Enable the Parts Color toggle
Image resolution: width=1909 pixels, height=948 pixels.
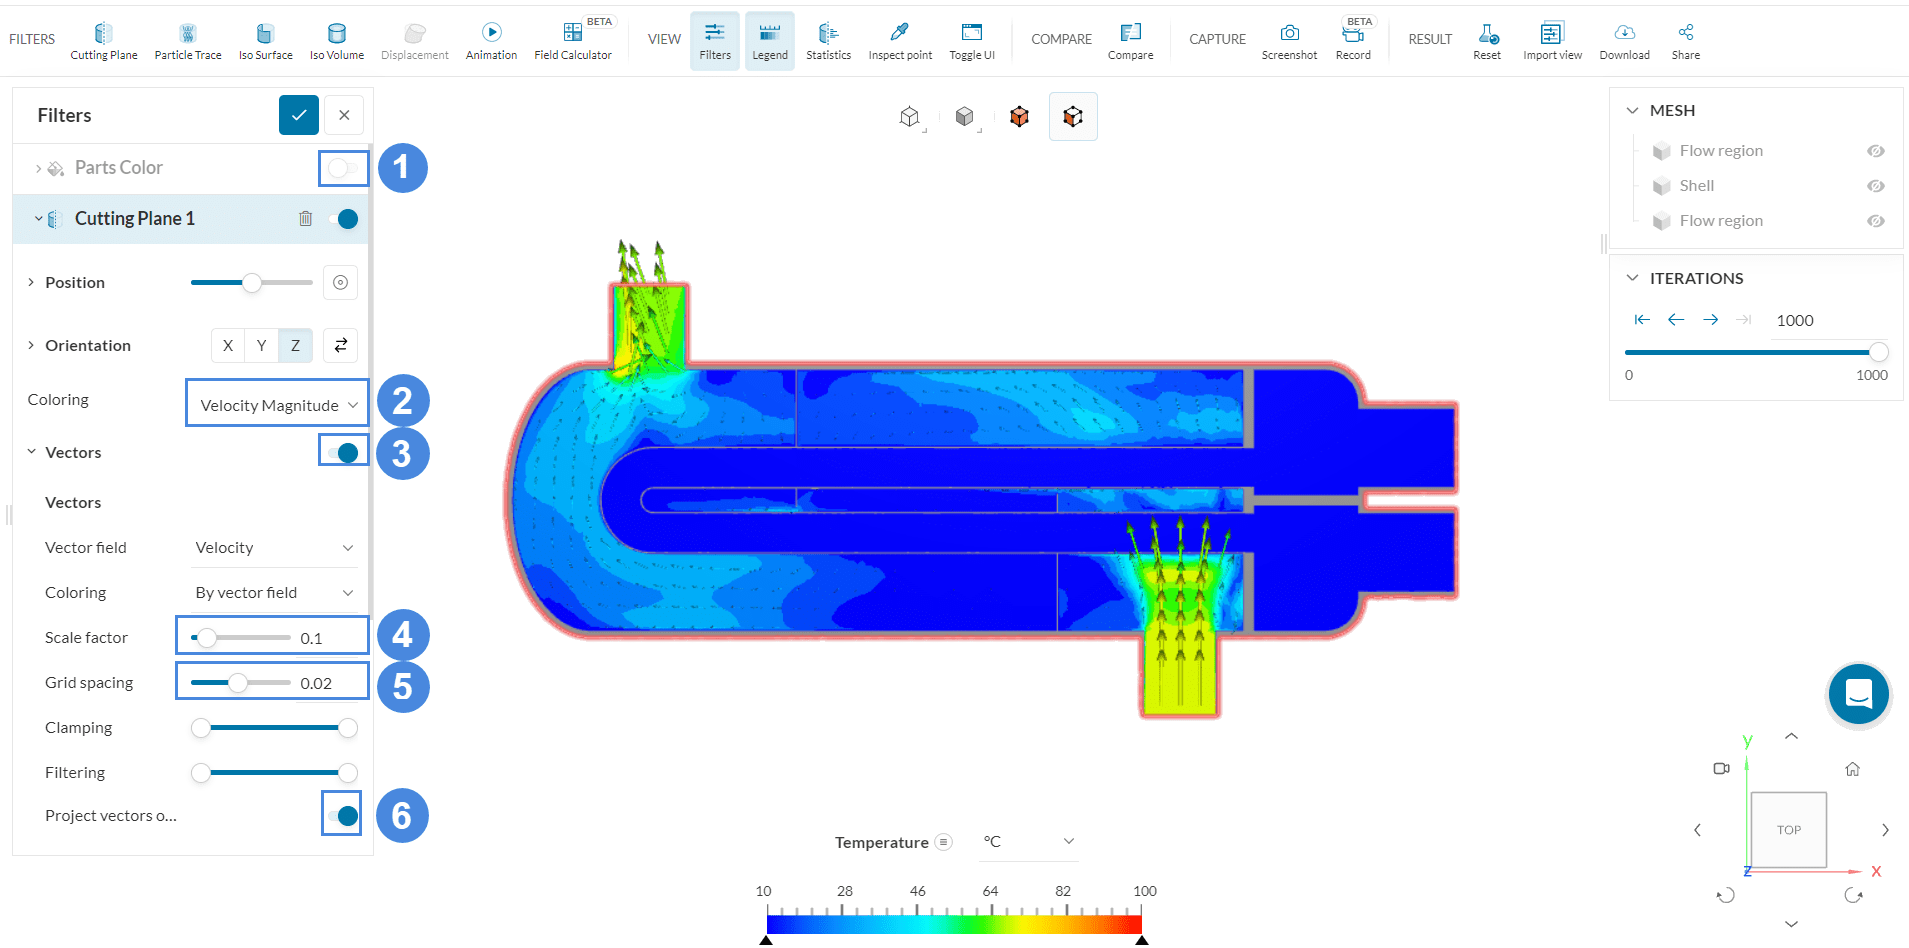coord(343,168)
